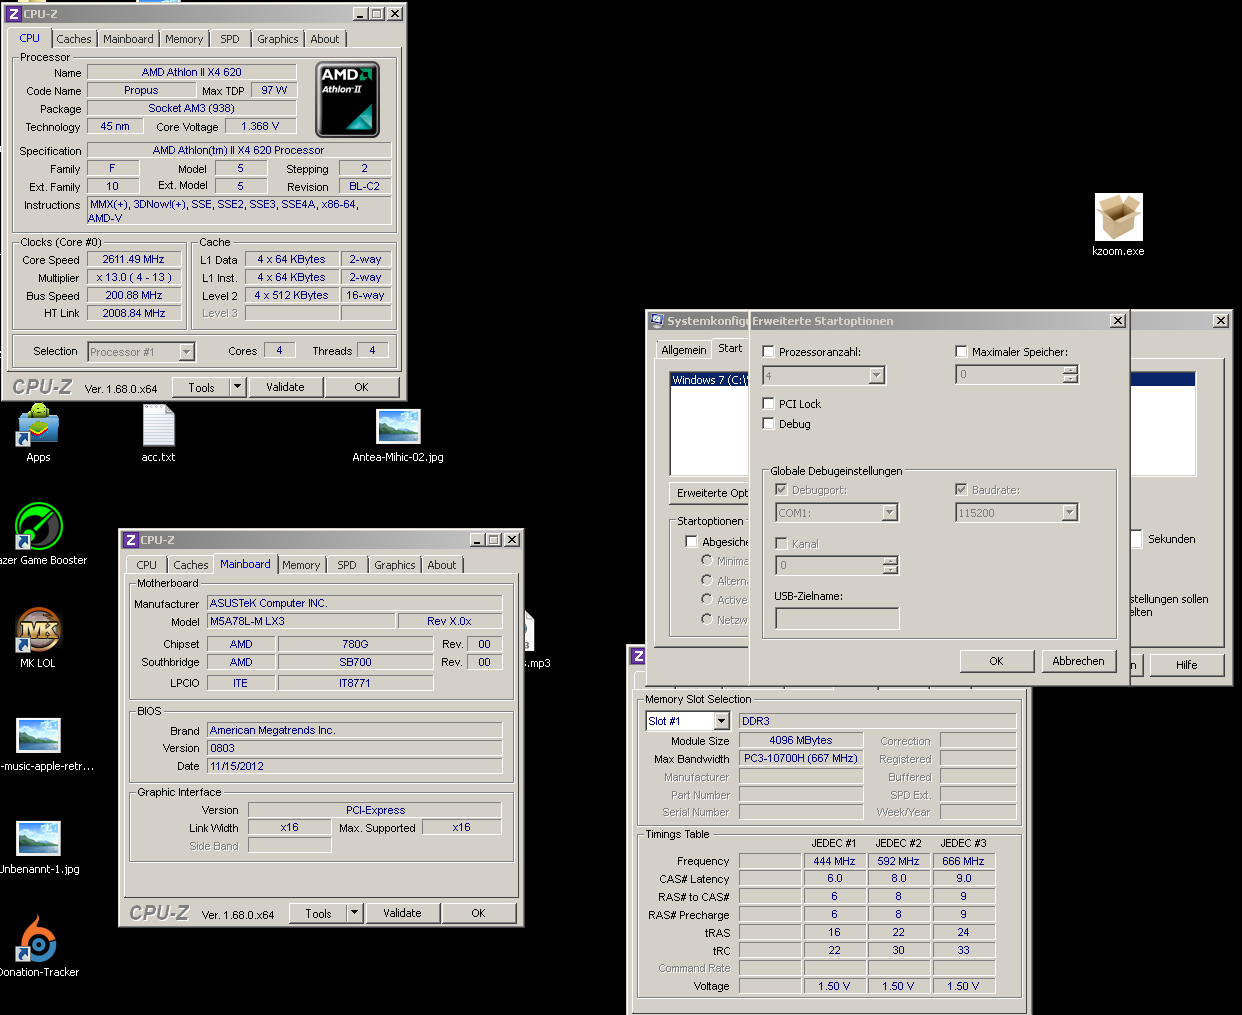This screenshot has height=1015, width=1242.
Task: Click AMD Athlon II logo in CPU-Z
Action: 348,99
